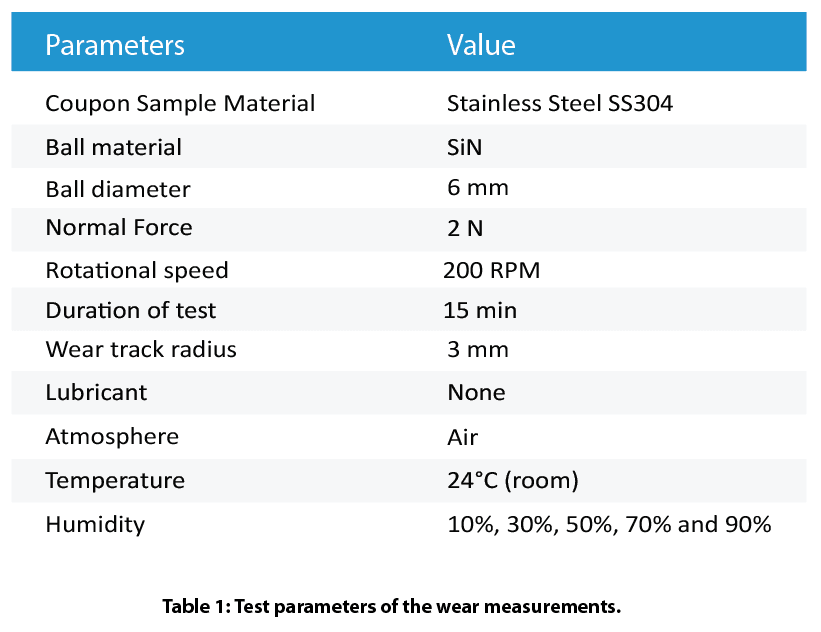This screenshot has width=821, height=632.
Task: Select the Wear track radius label
Action: [x=141, y=349]
